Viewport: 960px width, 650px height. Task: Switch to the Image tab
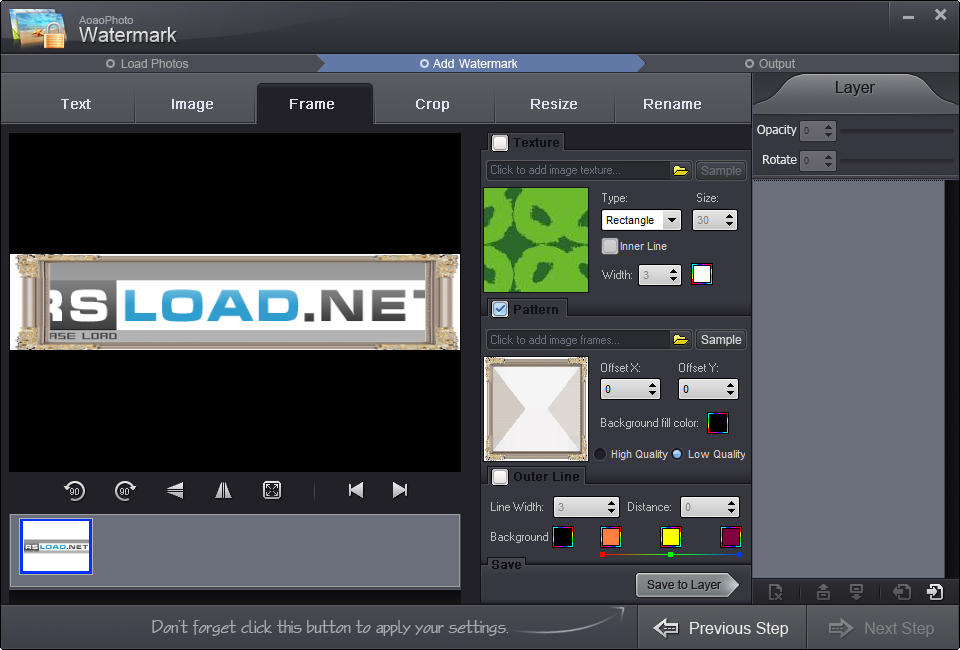tap(192, 104)
